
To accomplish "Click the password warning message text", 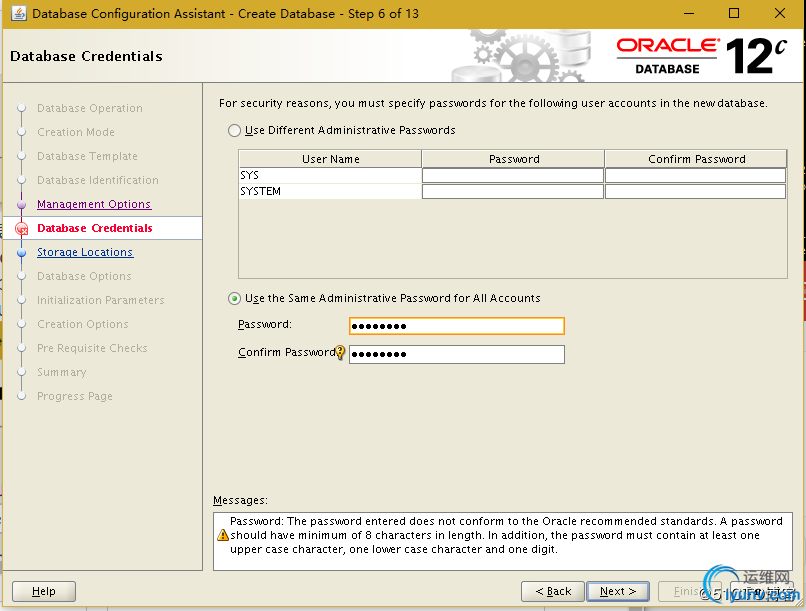I will 506,535.
